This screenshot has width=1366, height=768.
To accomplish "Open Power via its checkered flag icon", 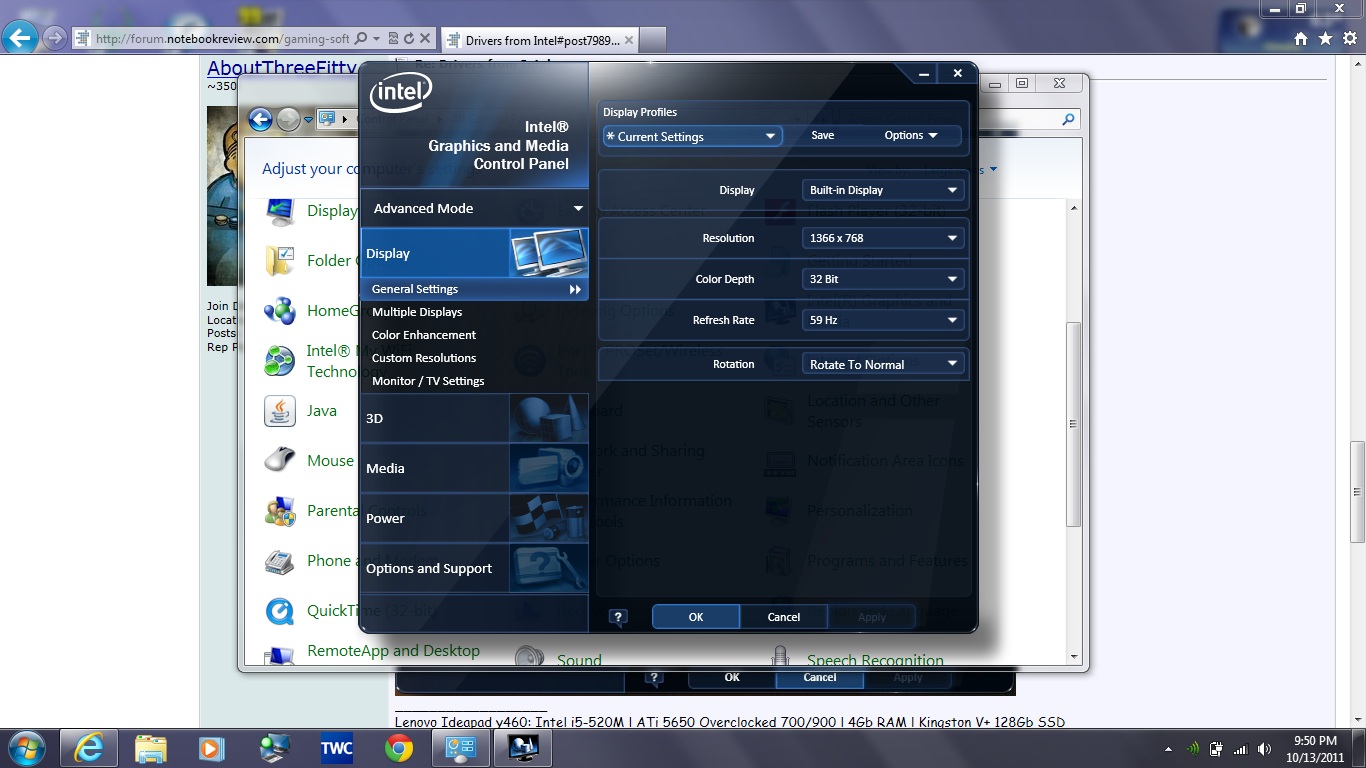I will 548,518.
